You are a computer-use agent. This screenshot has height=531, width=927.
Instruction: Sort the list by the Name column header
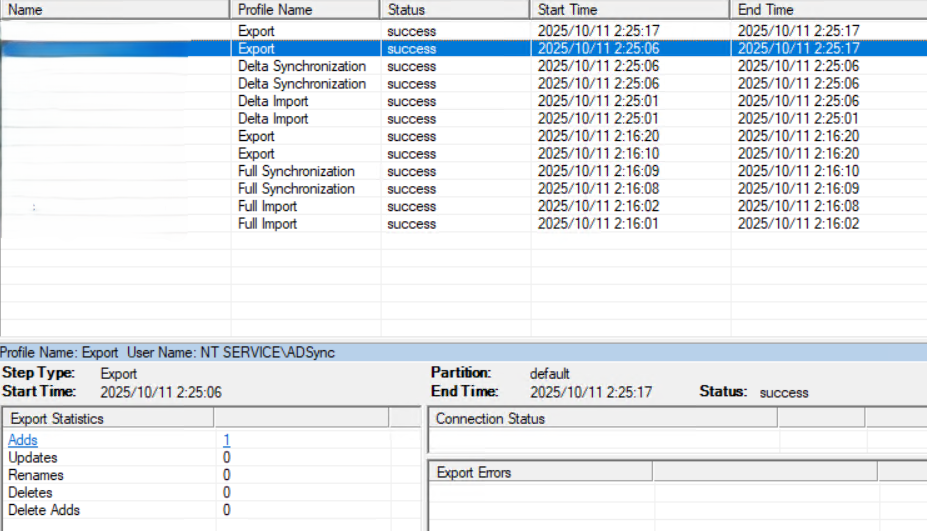coord(115,9)
